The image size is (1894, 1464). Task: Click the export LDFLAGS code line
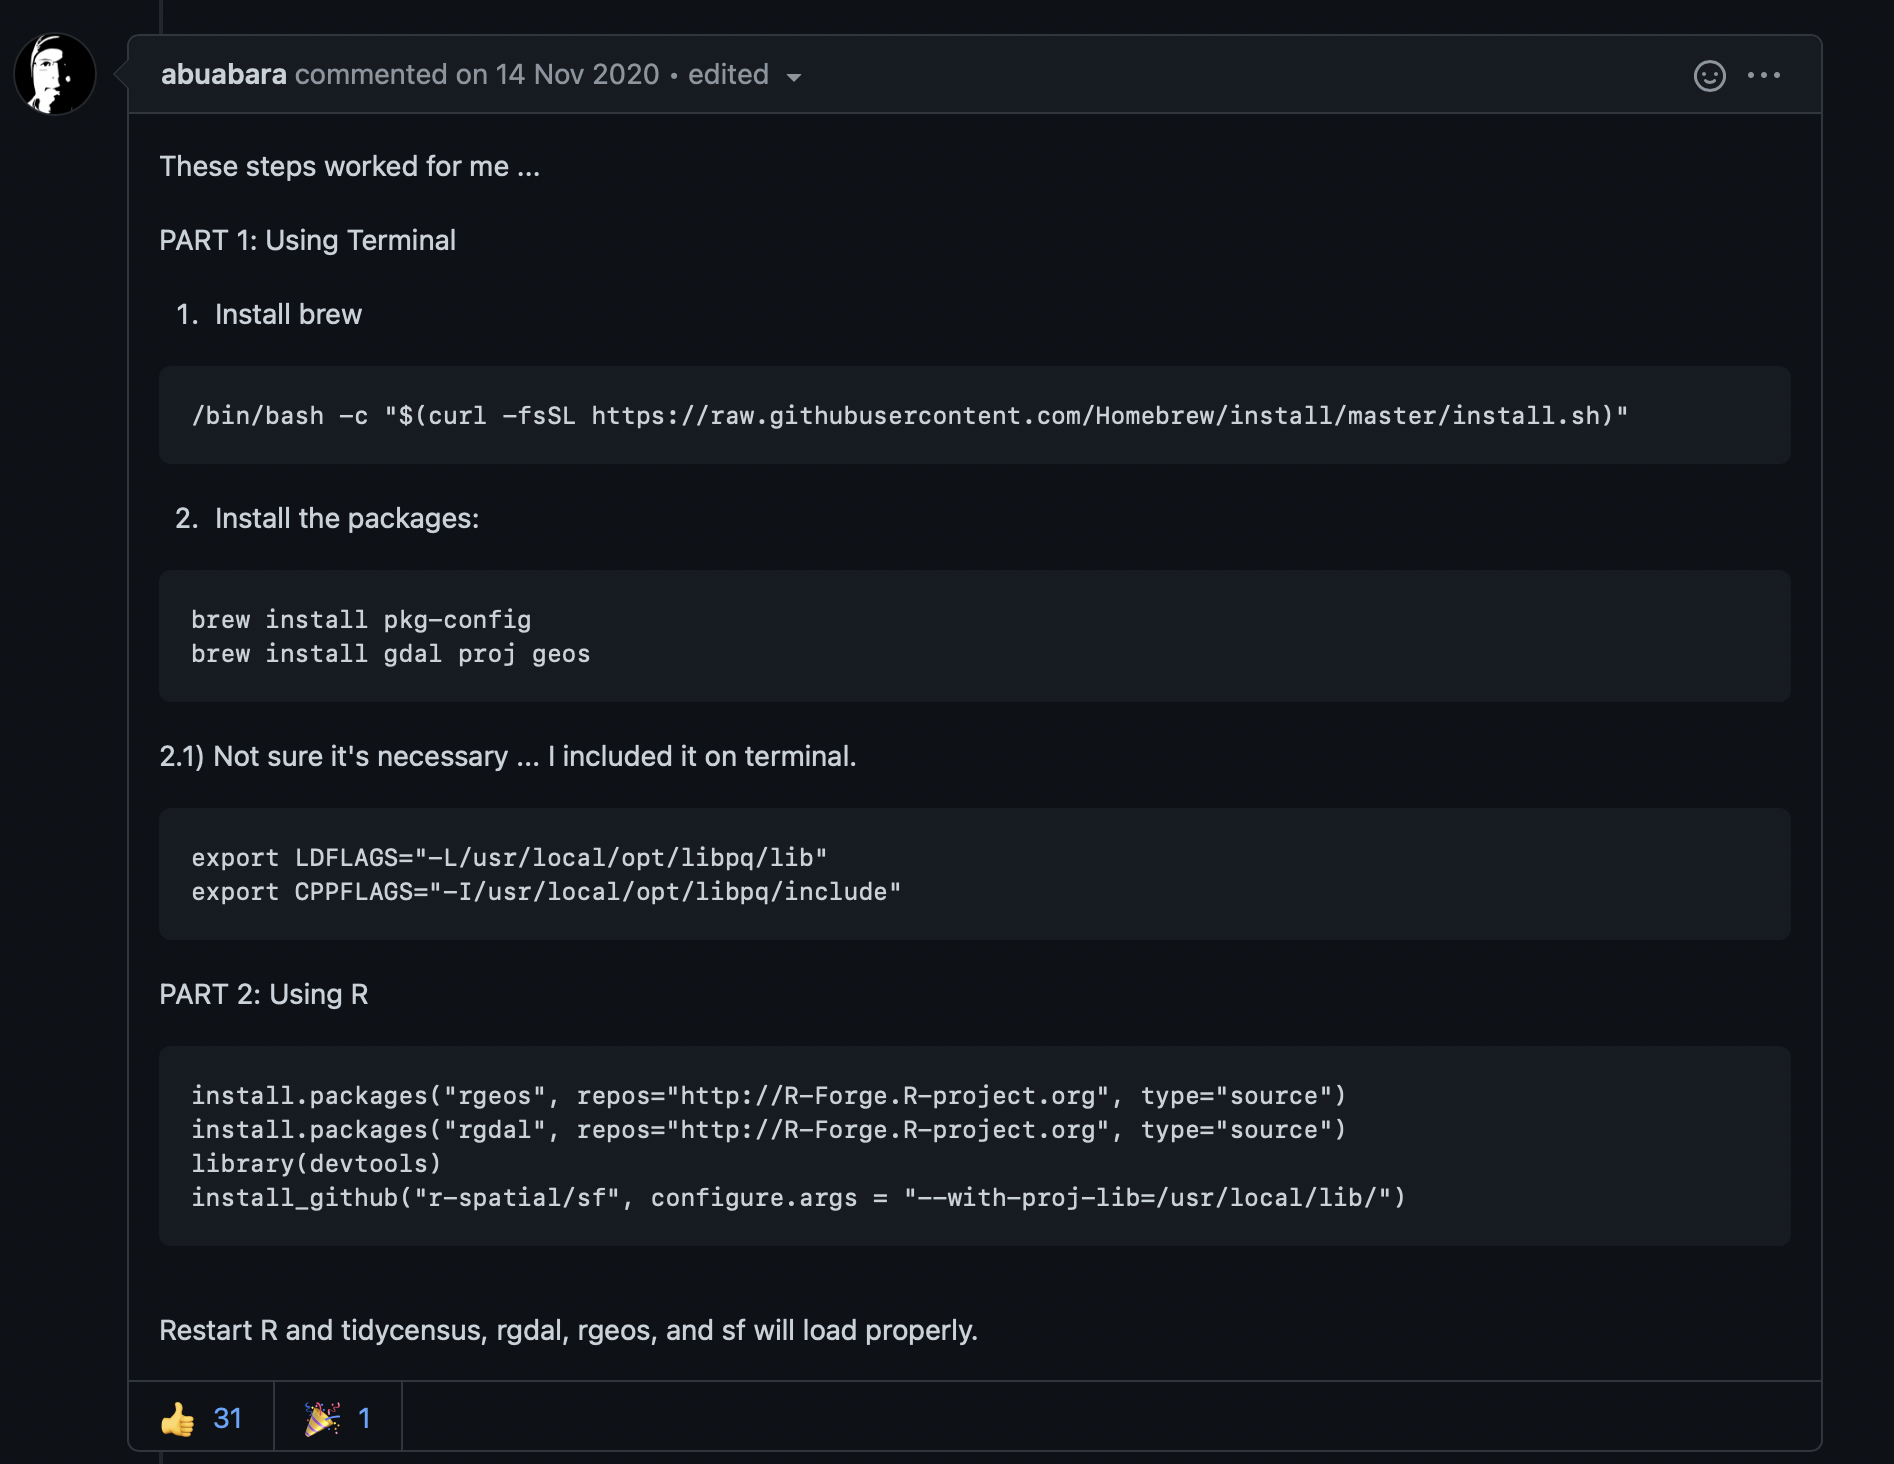click(x=509, y=858)
